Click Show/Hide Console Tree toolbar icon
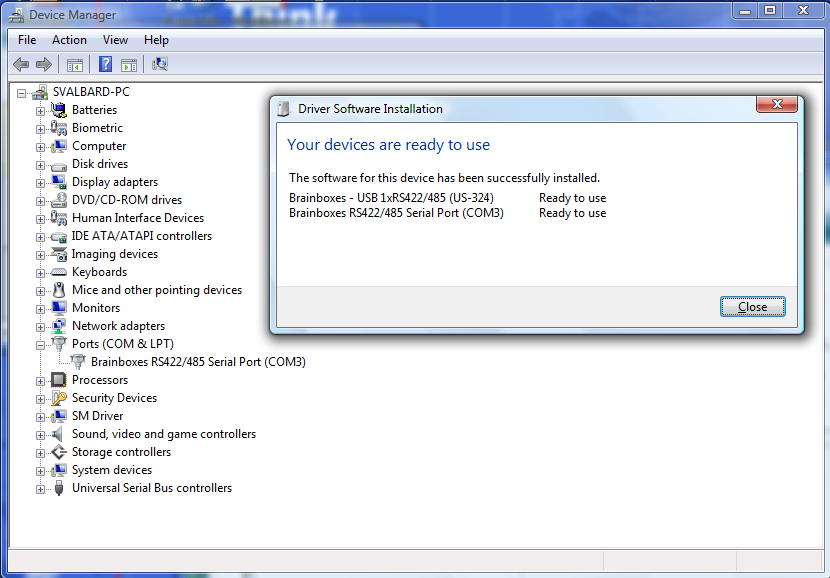Screen dimensions: 830x578 click(74, 64)
